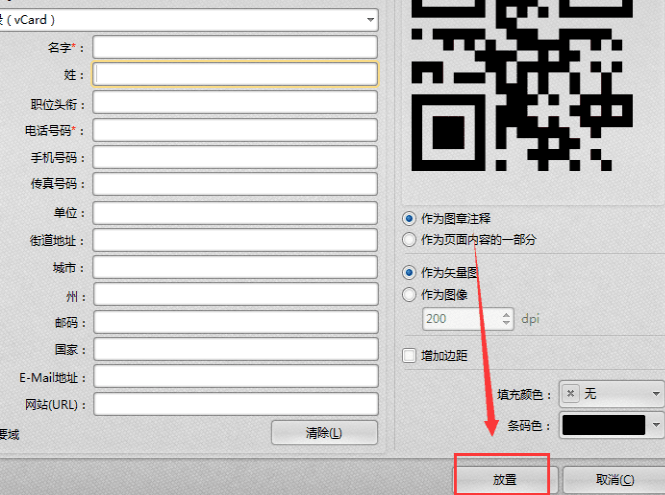
Task: Focus the 国家 field
Action: [x=235, y=349]
